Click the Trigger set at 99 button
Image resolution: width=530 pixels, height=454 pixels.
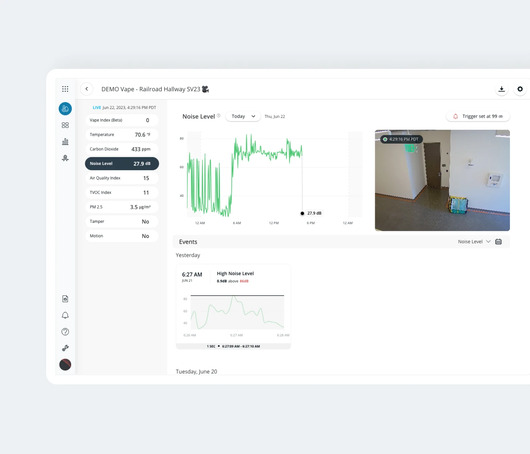click(478, 116)
